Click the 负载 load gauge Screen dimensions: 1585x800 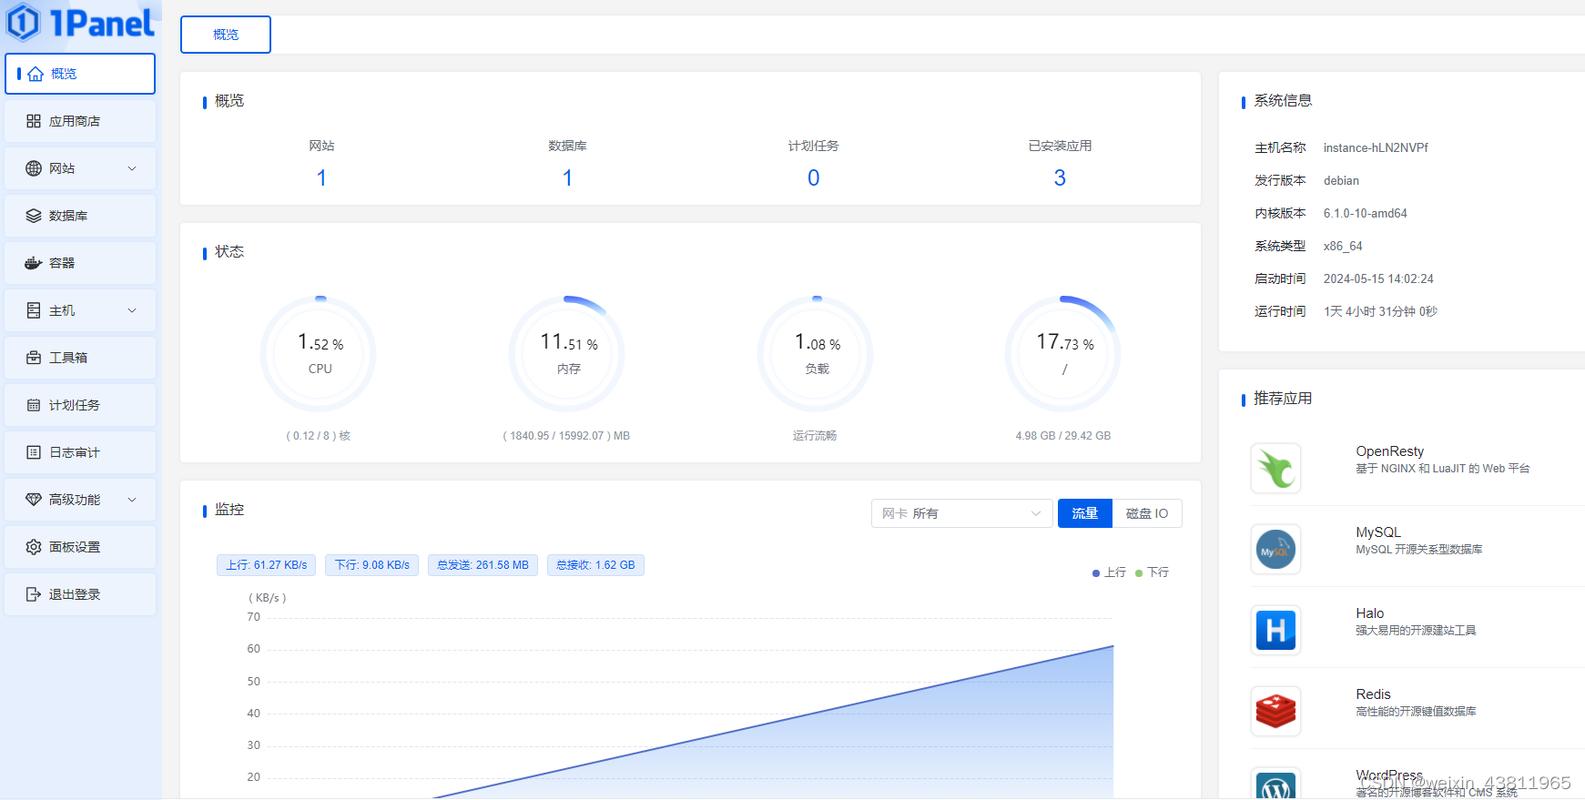816,354
